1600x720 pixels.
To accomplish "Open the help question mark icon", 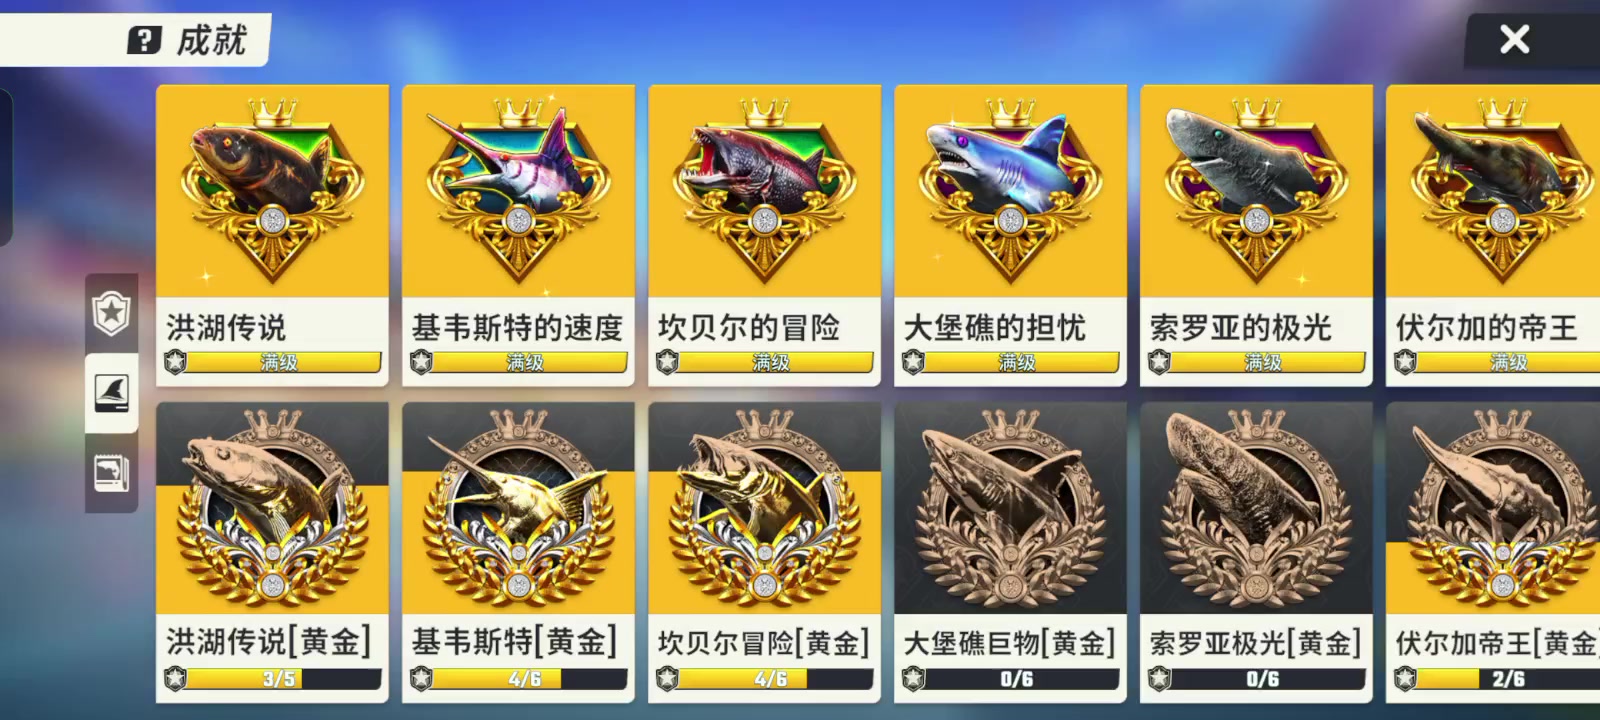I will (144, 40).
